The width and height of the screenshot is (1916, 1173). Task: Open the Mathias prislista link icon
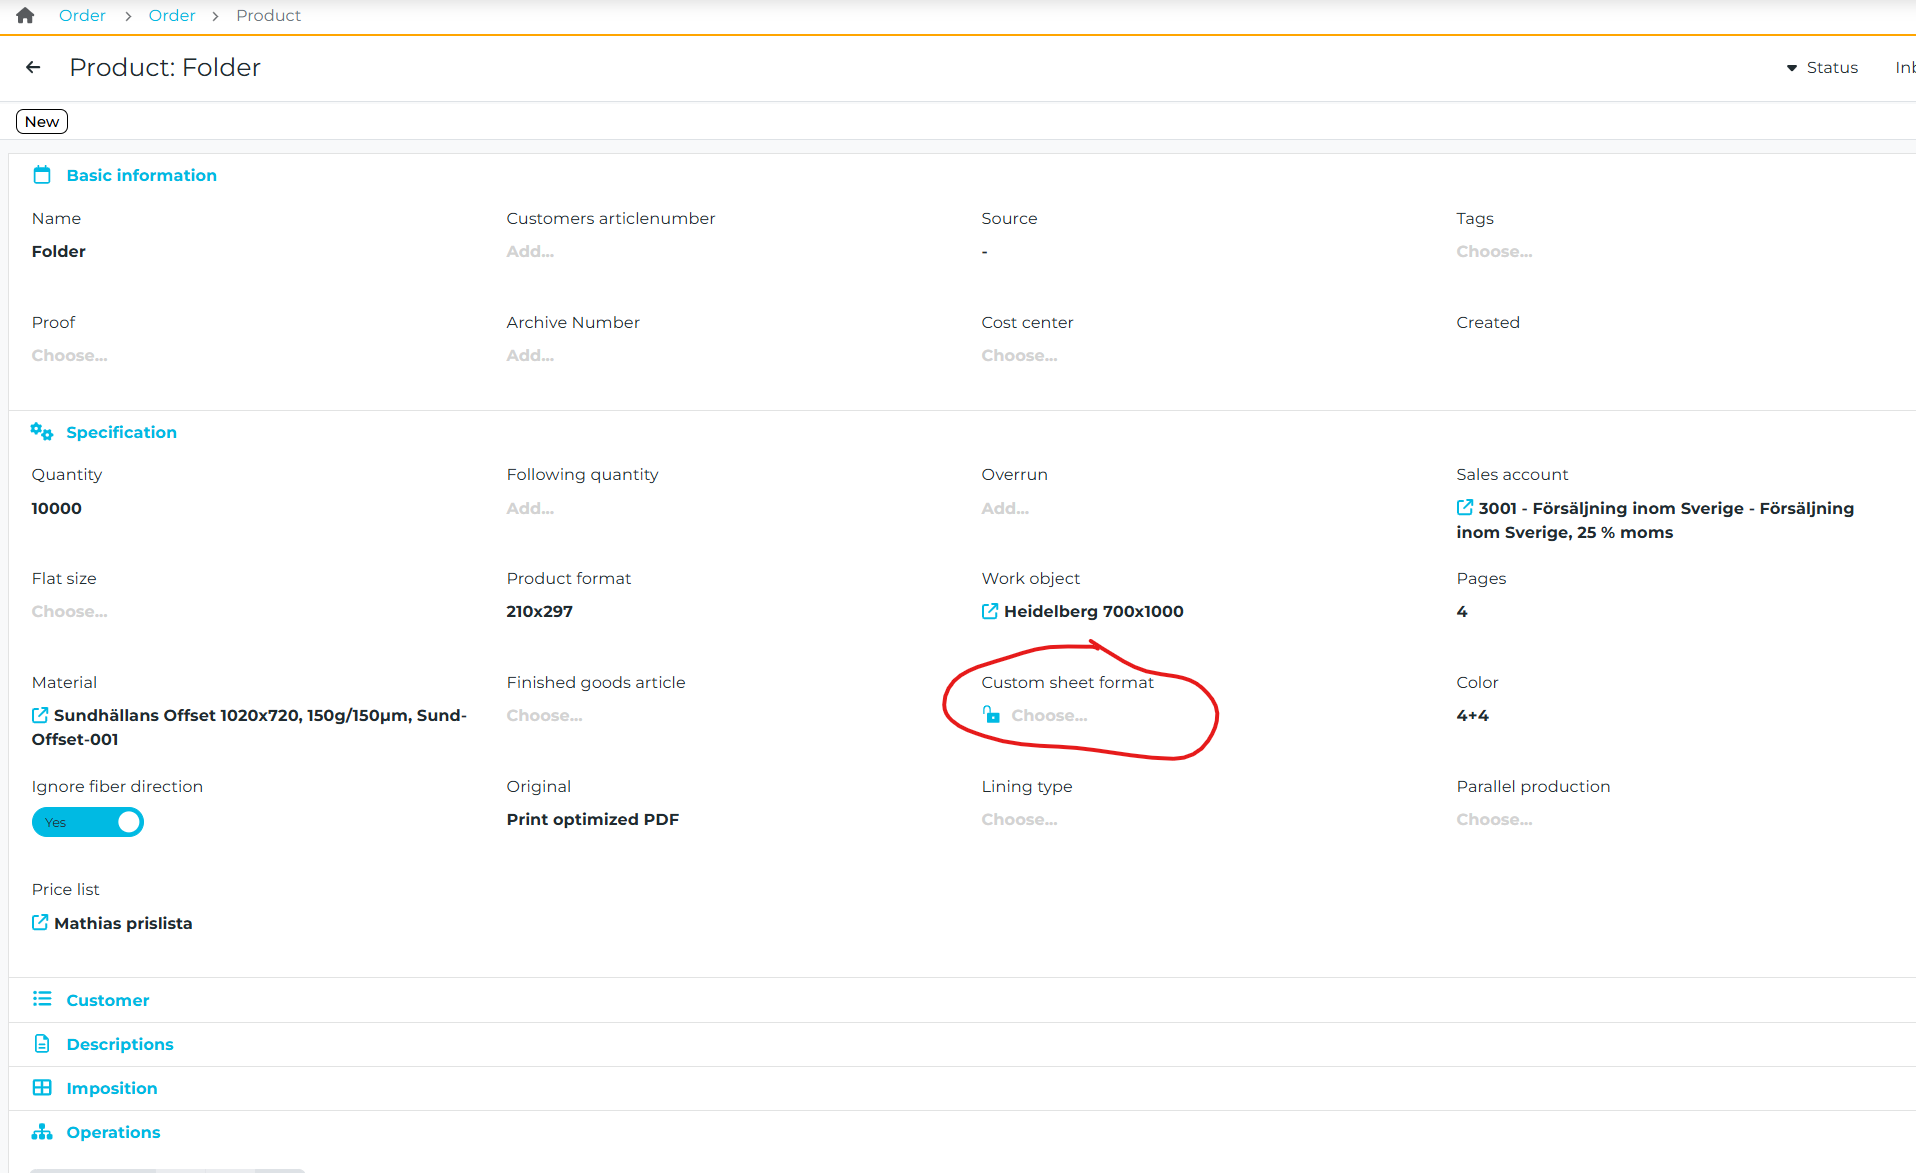coord(40,923)
